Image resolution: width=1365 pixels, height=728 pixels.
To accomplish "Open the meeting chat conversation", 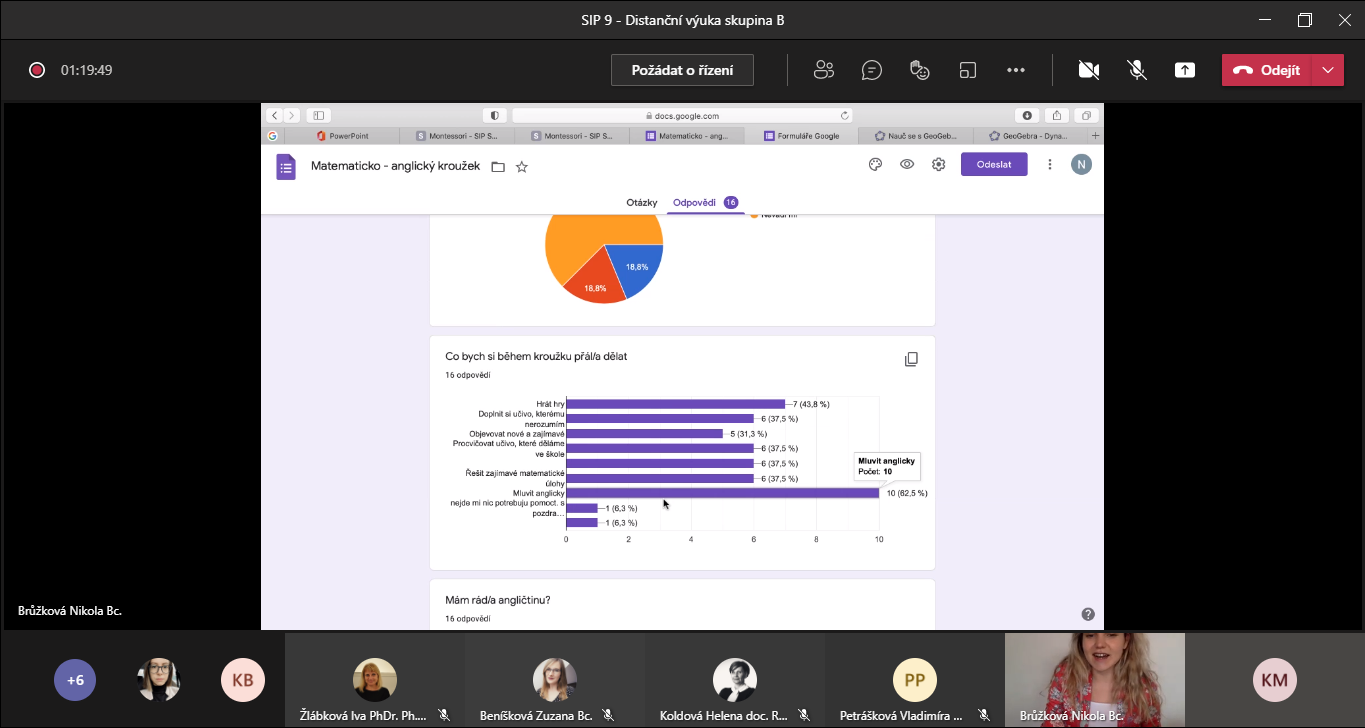I will pos(872,70).
